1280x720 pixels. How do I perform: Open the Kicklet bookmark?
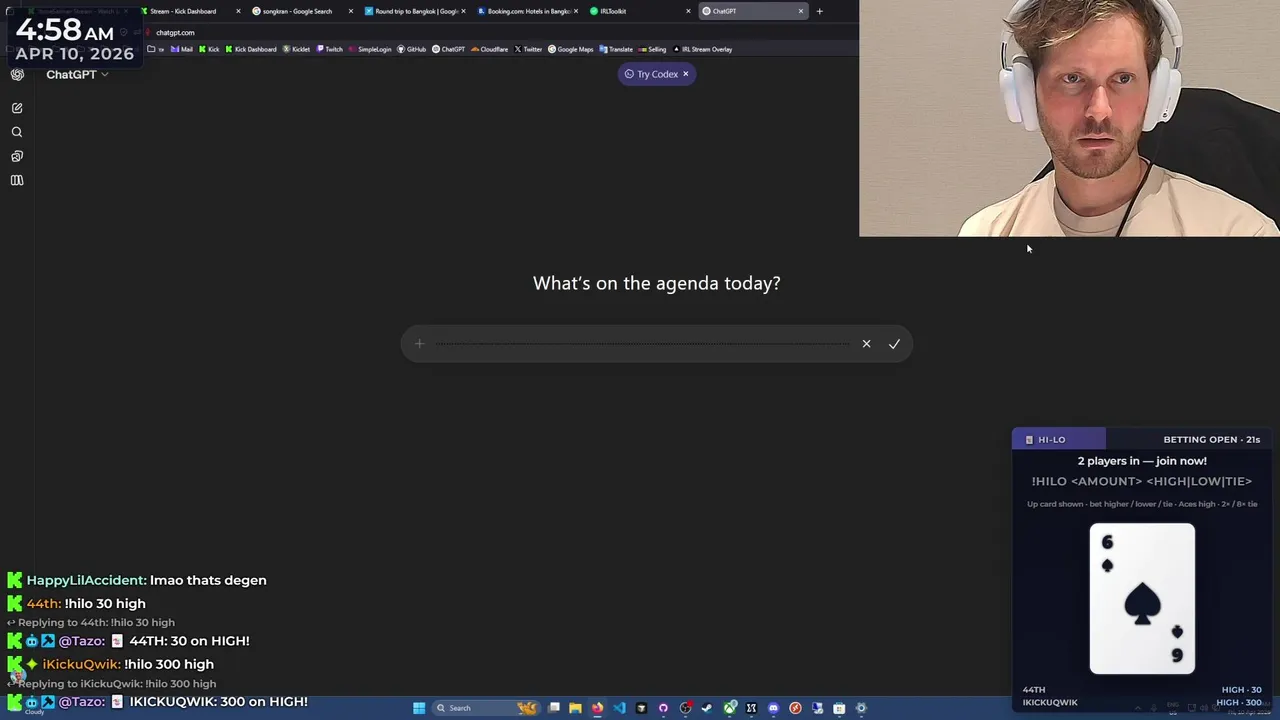click(x=295, y=49)
